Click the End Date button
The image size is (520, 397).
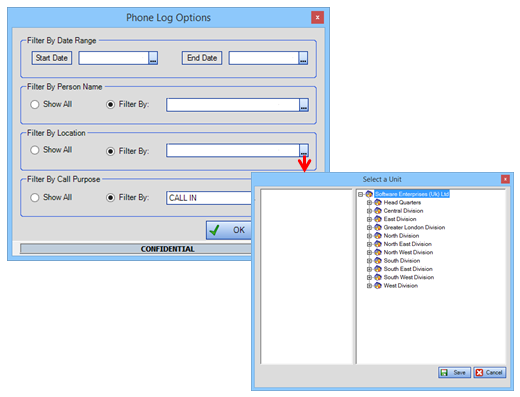tap(202, 58)
